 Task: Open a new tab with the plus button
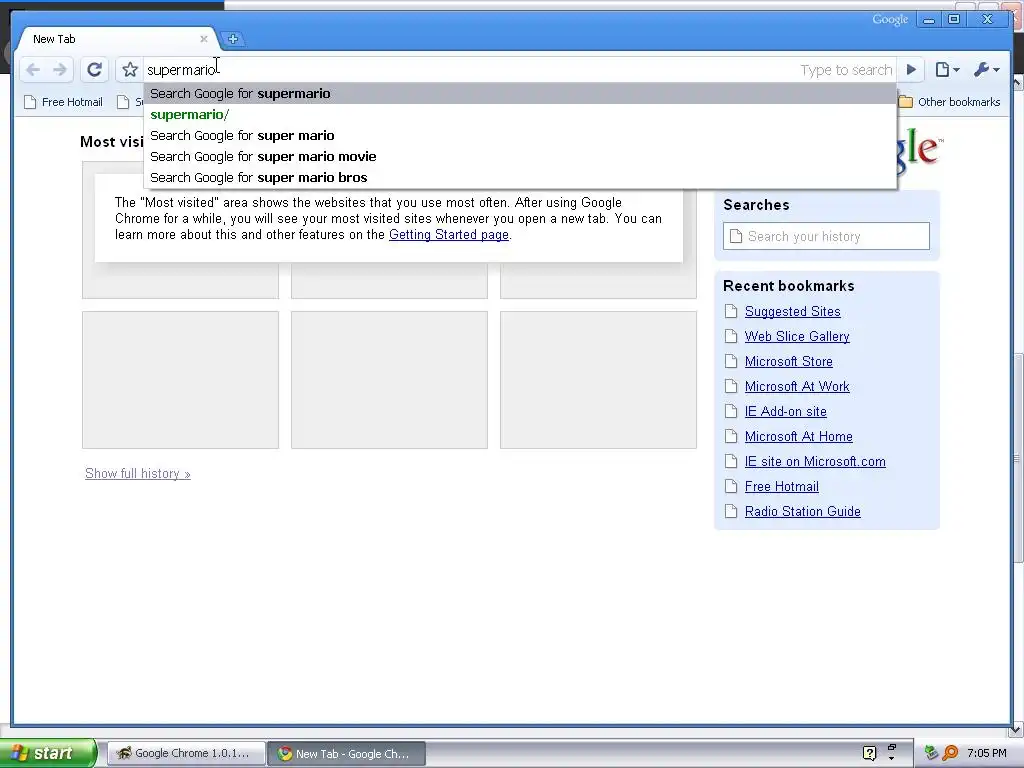click(233, 39)
